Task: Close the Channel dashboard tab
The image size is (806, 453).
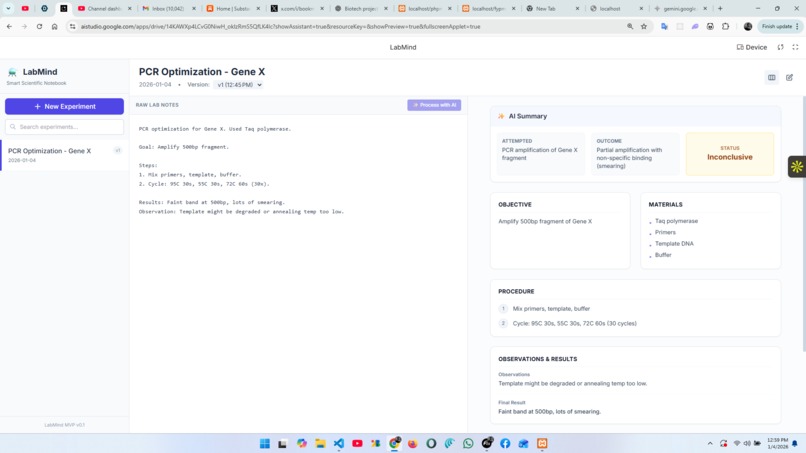Action: click(130, 9)
